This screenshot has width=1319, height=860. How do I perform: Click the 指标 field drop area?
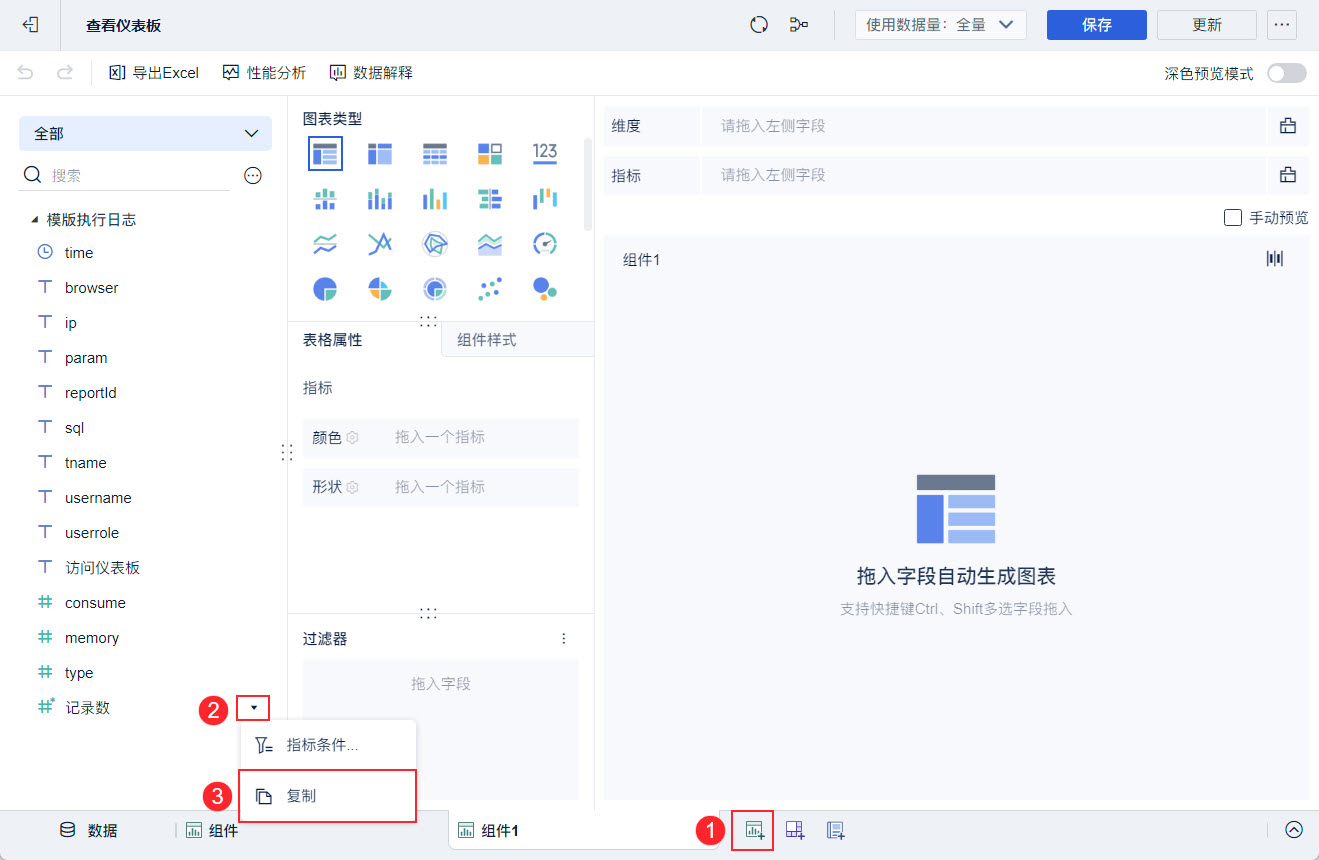pyautogui.click(x=984, y=175)
